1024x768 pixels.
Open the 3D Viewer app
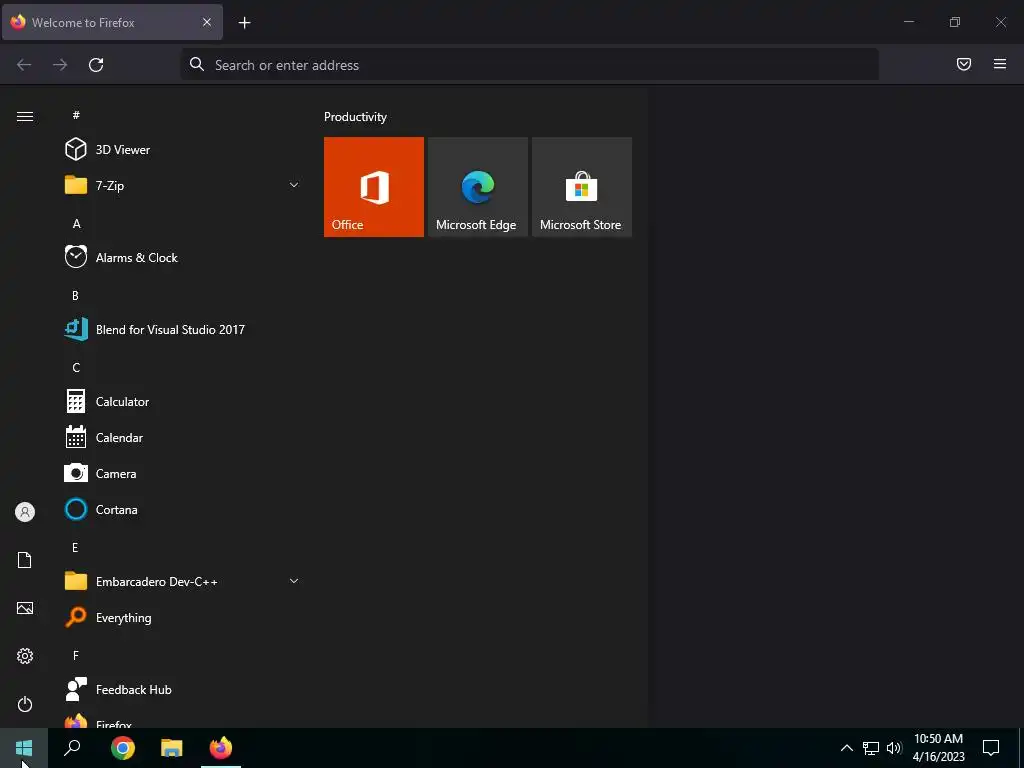[x=183, y=150]
